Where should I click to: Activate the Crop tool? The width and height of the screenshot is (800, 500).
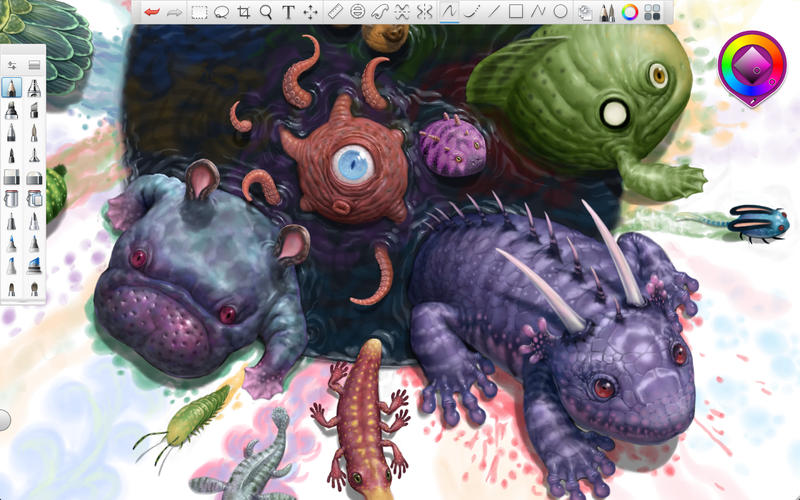point(244,12)
